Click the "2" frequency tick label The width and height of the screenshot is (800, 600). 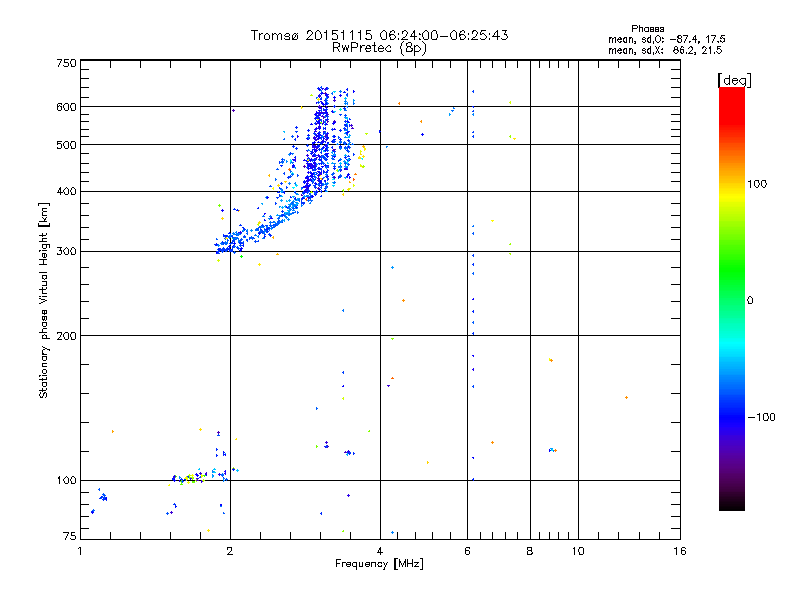click(x=230, y=551)
